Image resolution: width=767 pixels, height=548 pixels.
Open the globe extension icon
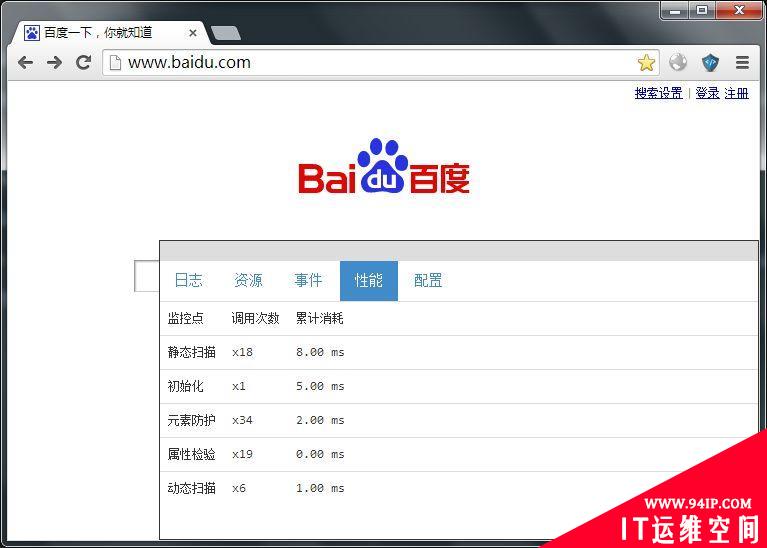coord(678,62)
